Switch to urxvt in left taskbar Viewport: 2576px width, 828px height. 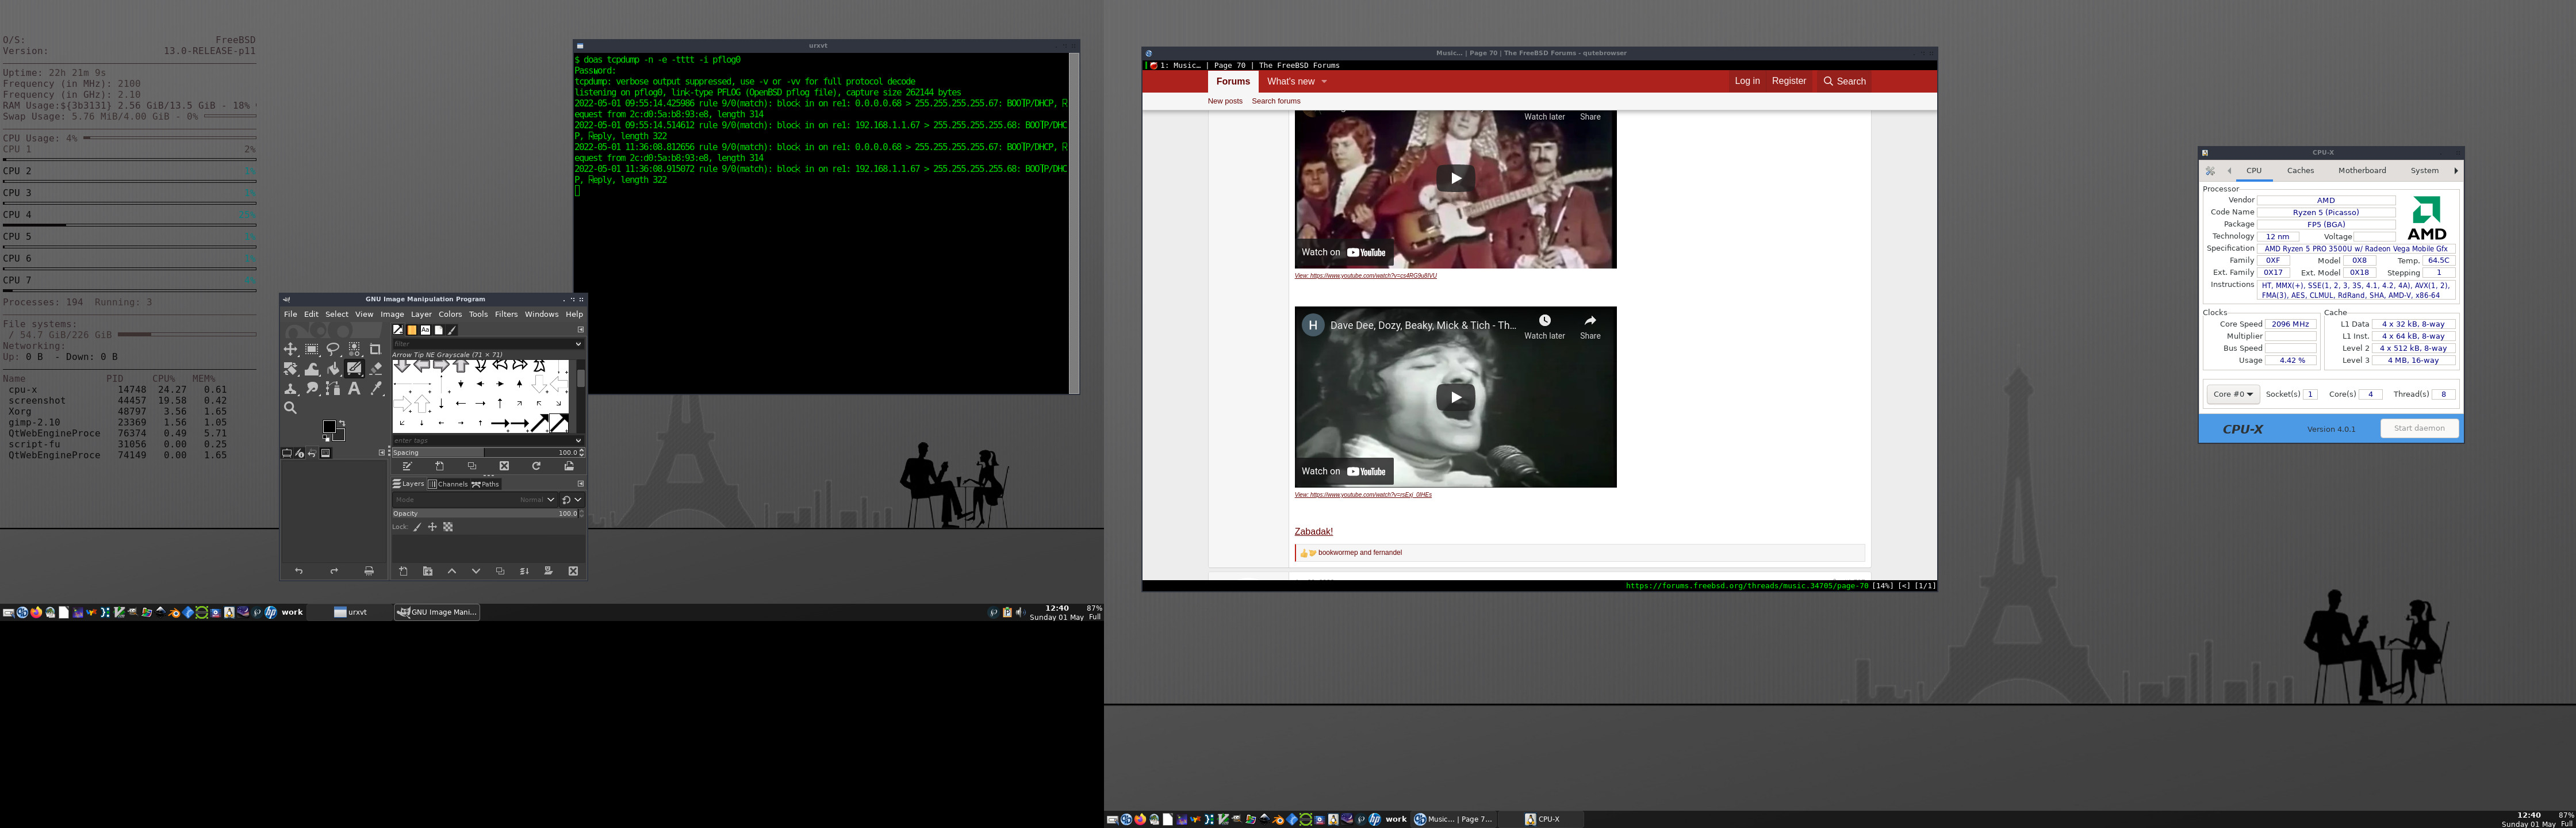[350, 612]
